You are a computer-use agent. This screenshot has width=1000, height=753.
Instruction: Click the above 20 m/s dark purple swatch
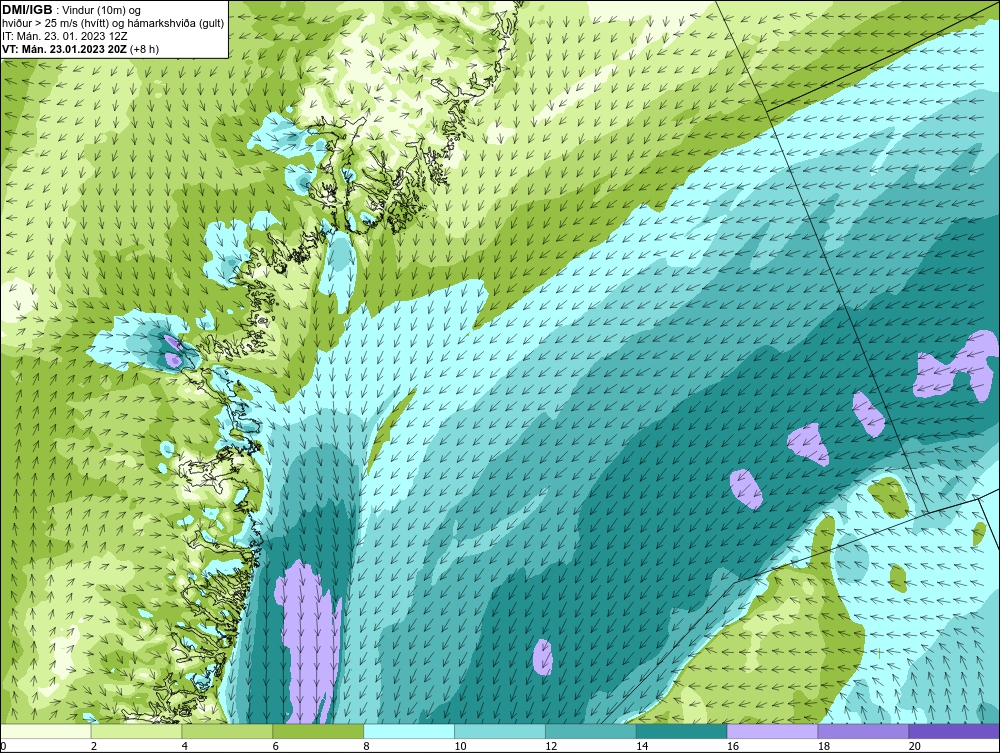click(x=954, y=731)
